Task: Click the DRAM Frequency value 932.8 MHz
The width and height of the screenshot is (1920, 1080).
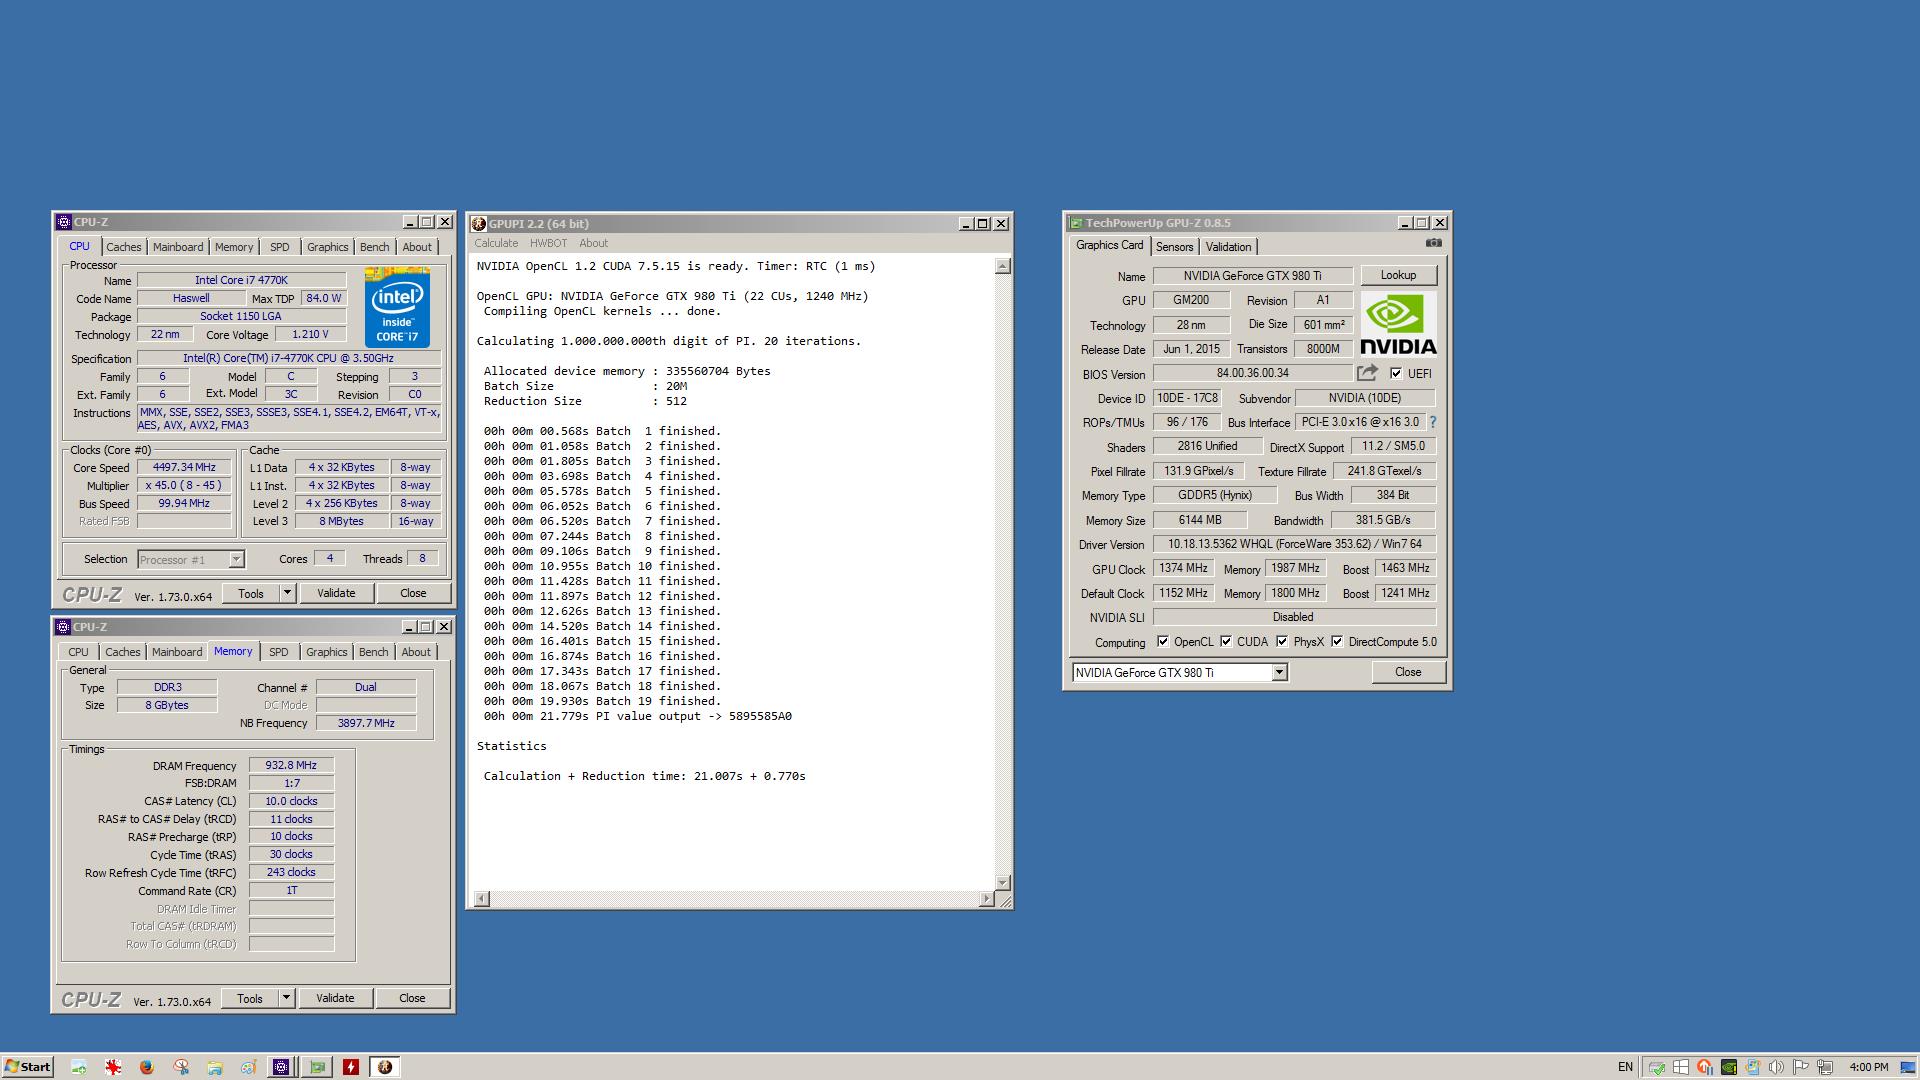Action: click(291, 765)
